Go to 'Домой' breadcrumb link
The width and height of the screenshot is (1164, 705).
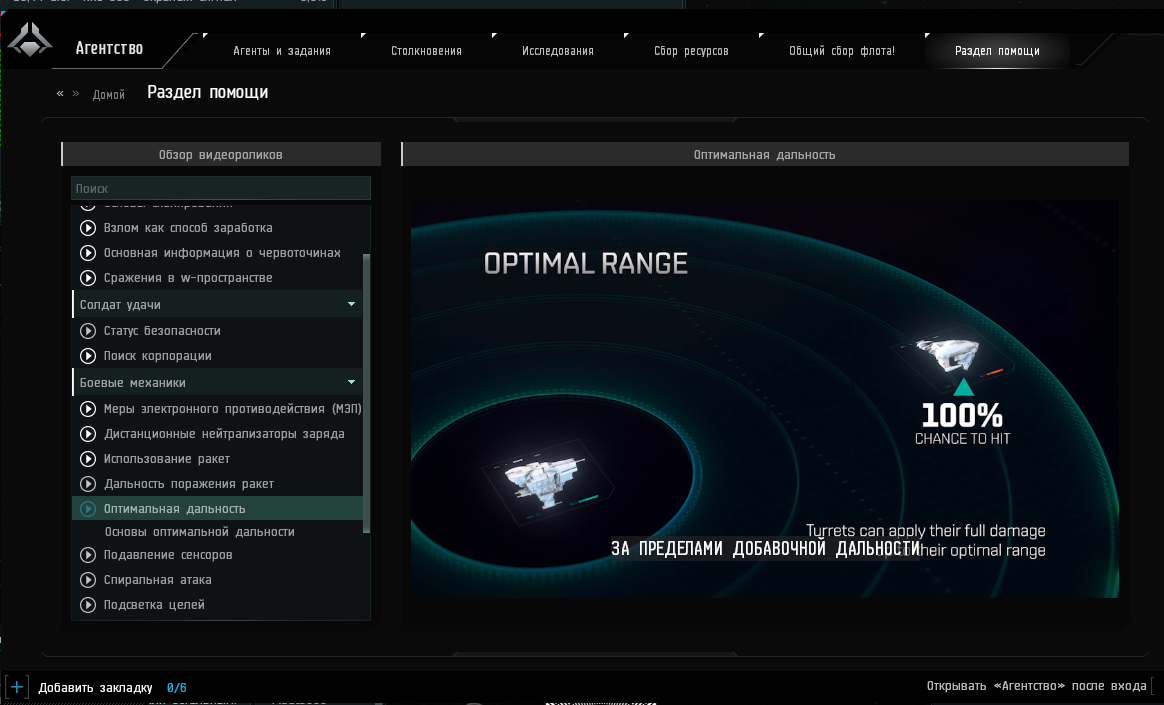pos(108,95)
